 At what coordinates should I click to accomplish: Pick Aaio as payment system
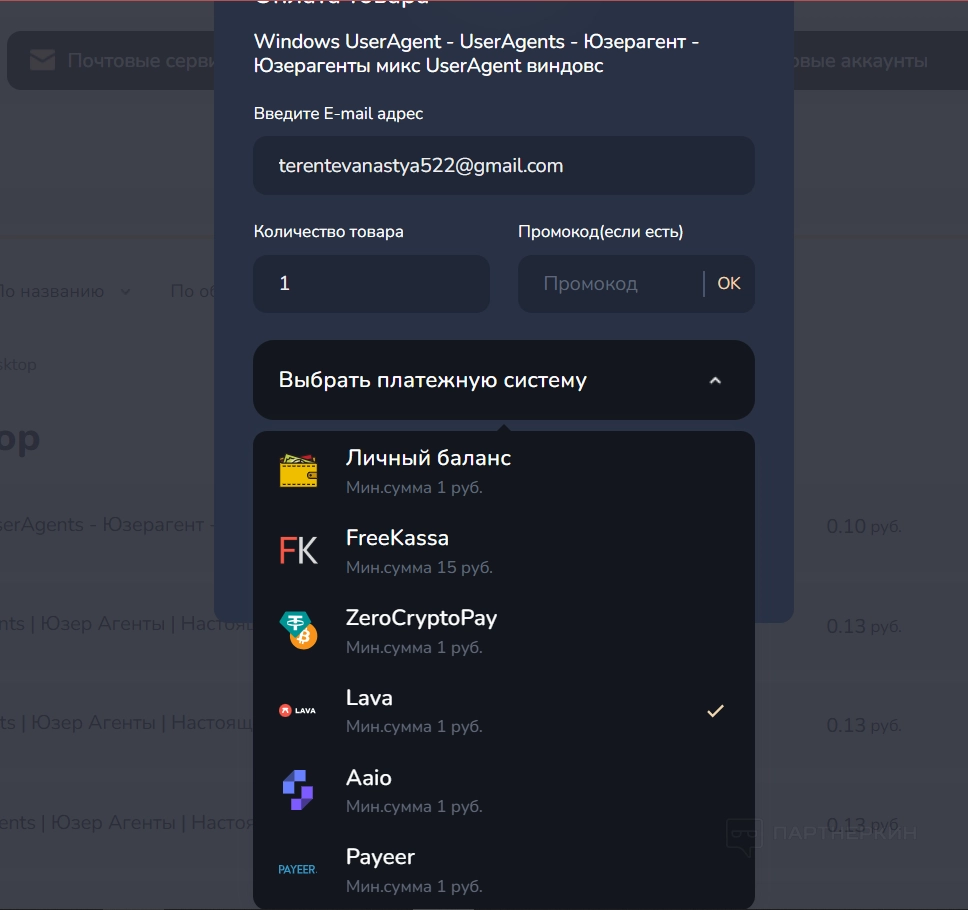(x=504, y=790)
